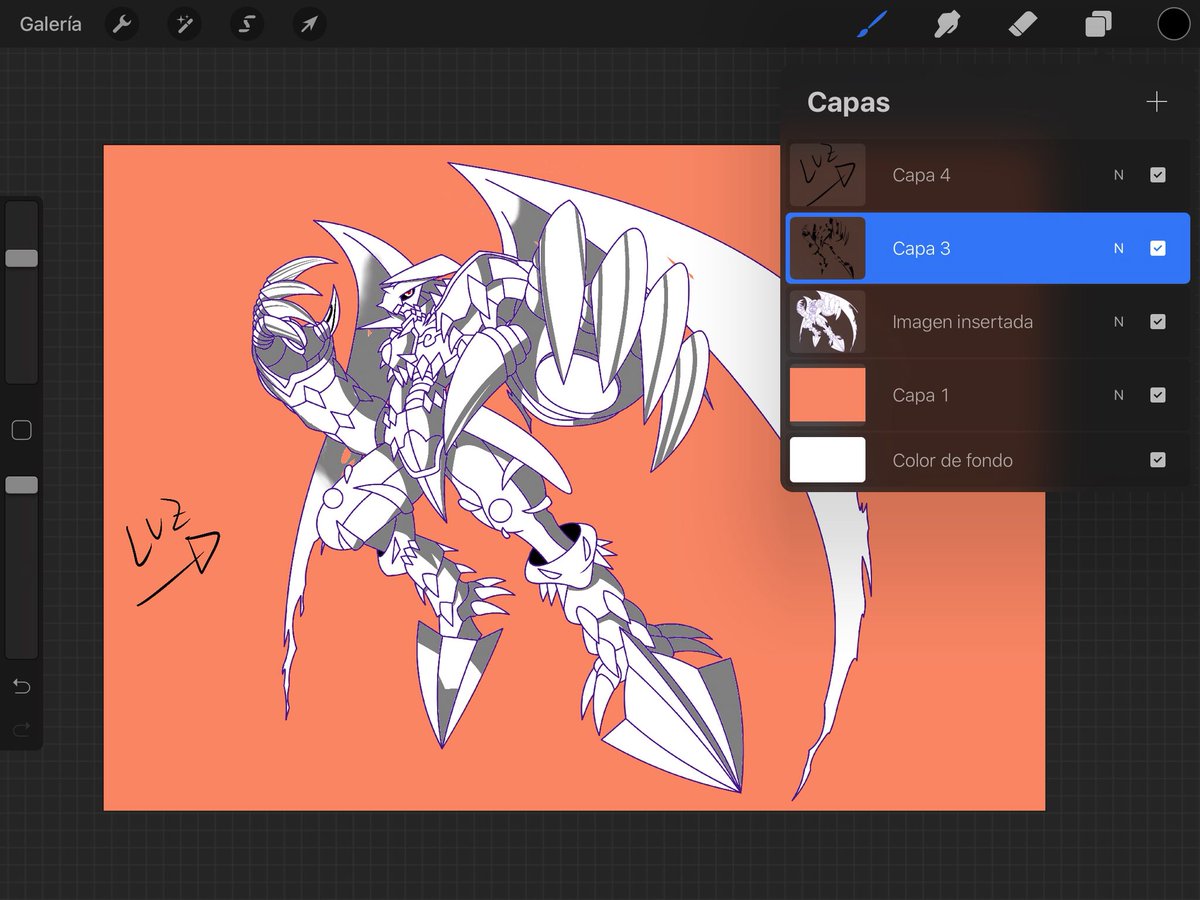Select the Smudge tool
This screenshot has width=1200, height=900.
point(947,24)
